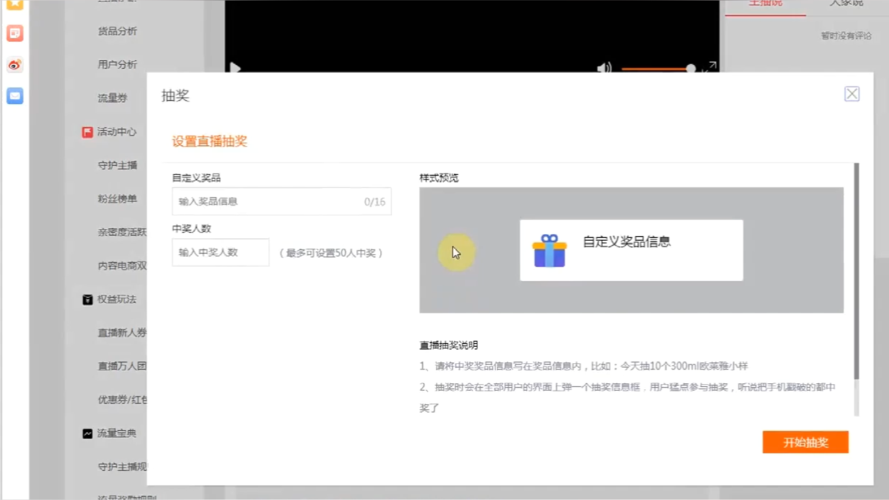Viewport: 889px width, 500px height.
Task: Click the 开始抽奖 button
Action: [x=805, y=442]
